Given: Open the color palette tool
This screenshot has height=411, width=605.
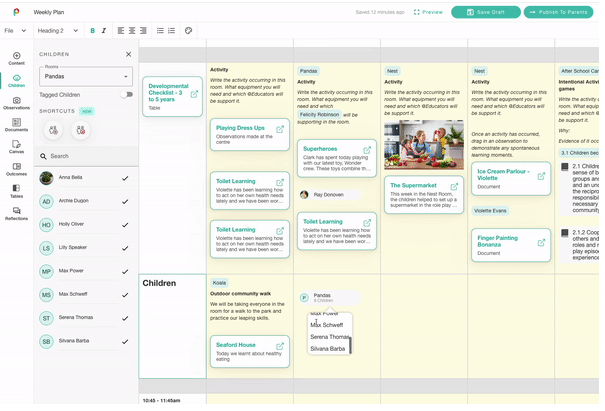Looking at the screenshot, I should [188, 31].
